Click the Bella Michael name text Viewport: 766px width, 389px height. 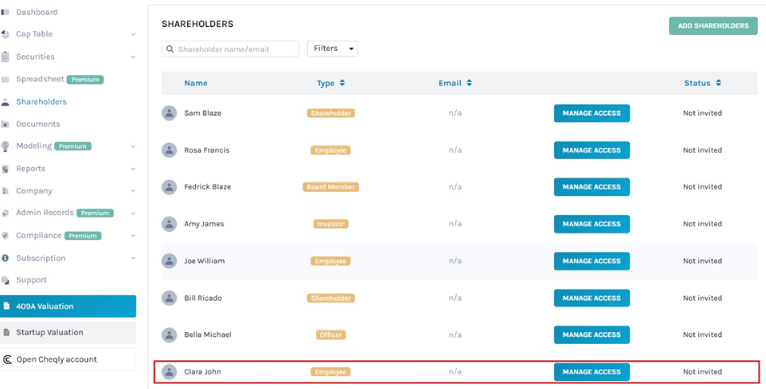click(x=208, y=335)
